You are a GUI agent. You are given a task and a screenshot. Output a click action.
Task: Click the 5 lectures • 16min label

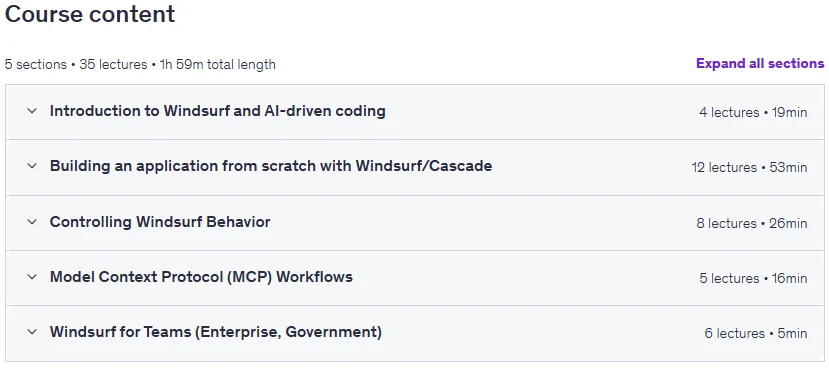pos(753,278)
